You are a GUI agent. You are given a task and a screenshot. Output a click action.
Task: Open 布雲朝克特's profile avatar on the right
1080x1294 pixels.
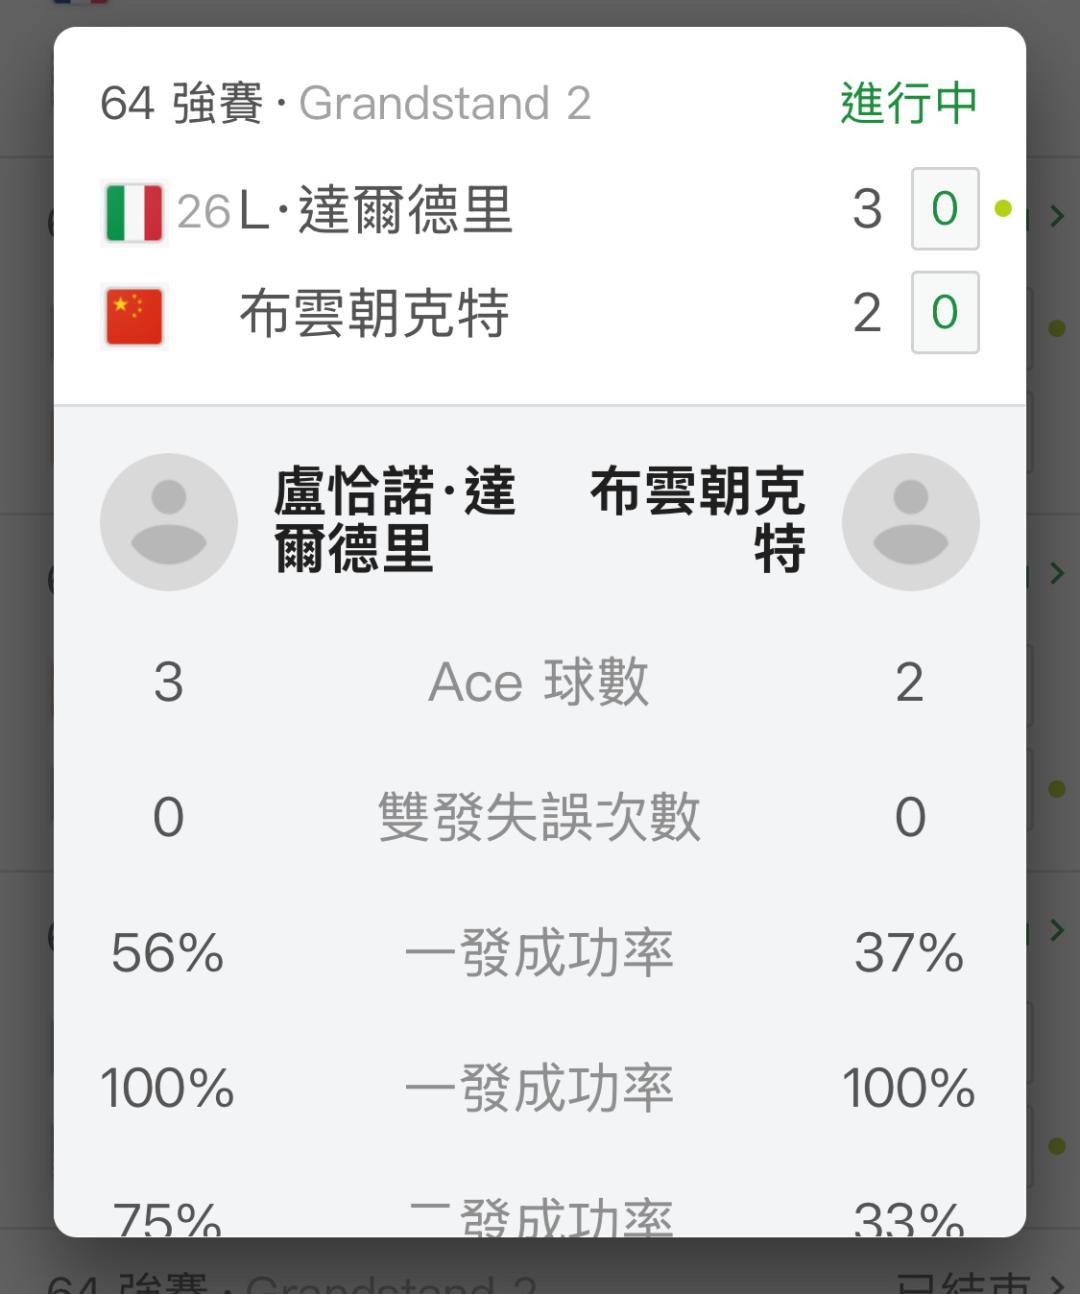(910, 522)
